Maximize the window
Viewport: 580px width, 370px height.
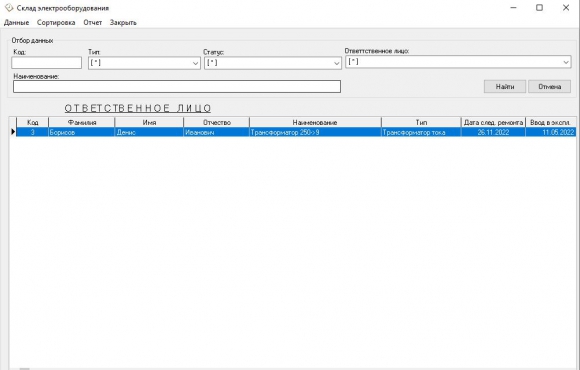click(x=539, y=8)
